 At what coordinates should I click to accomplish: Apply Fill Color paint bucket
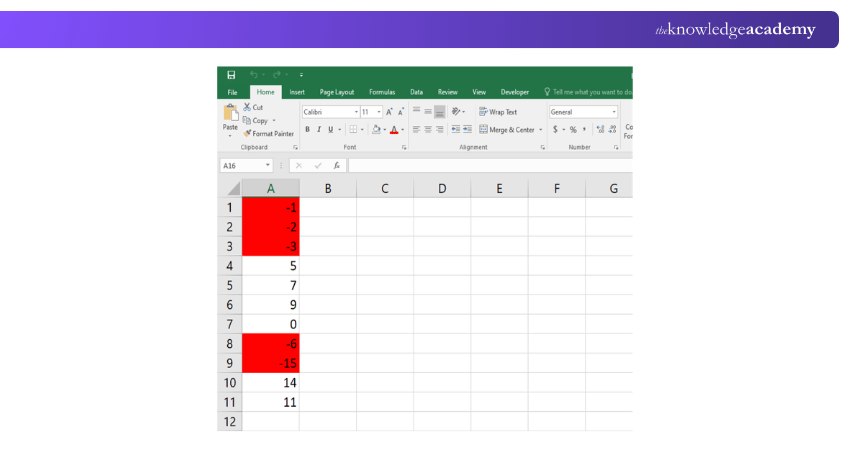(376, 130)
